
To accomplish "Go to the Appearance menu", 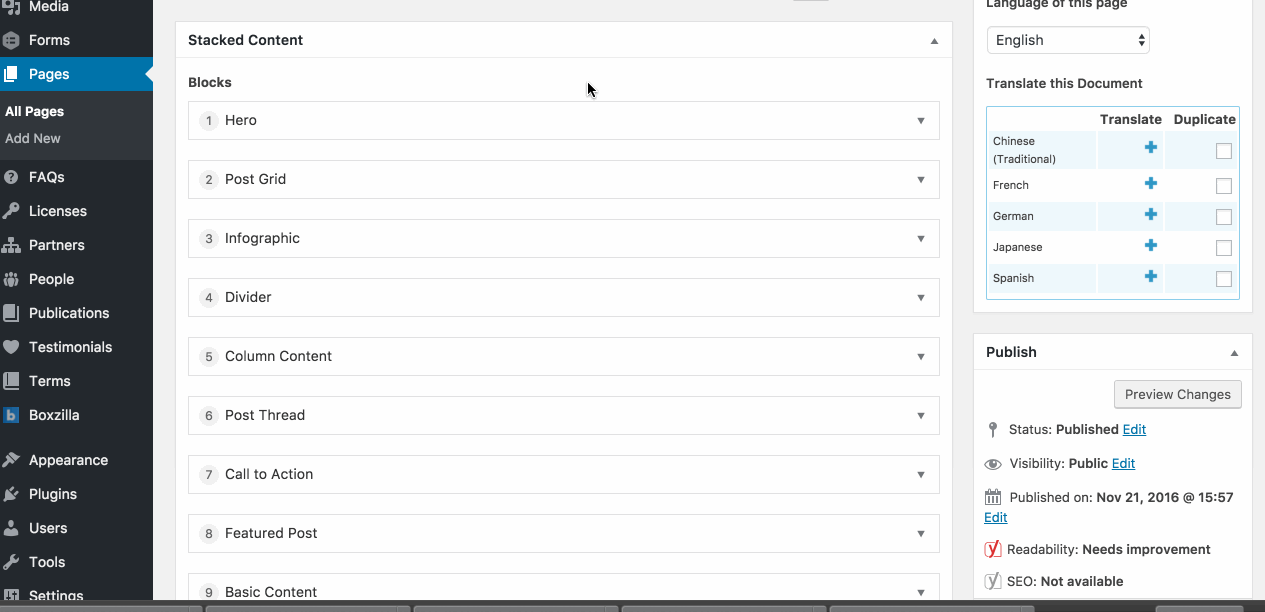I will pyautogui.click(x=68, y=460).
